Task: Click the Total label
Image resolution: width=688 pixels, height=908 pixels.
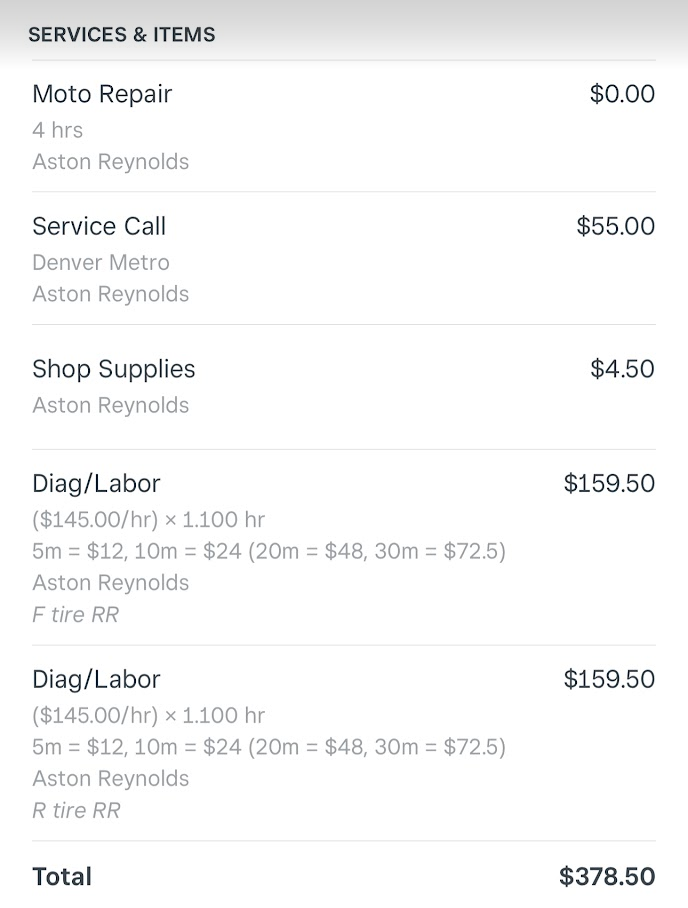Action: 62,877
